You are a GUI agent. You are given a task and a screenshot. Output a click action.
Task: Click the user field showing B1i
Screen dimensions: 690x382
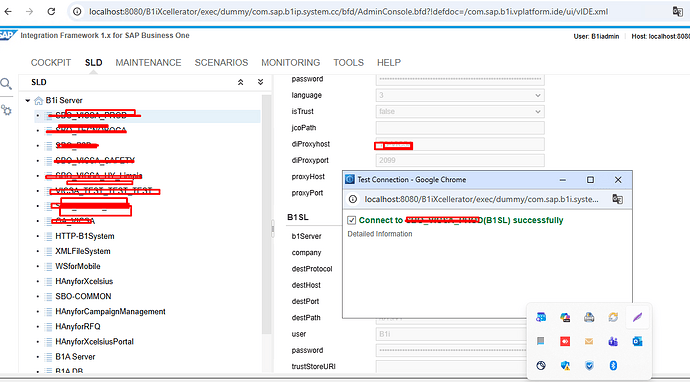pyautogui.click(x=451, y=334)
